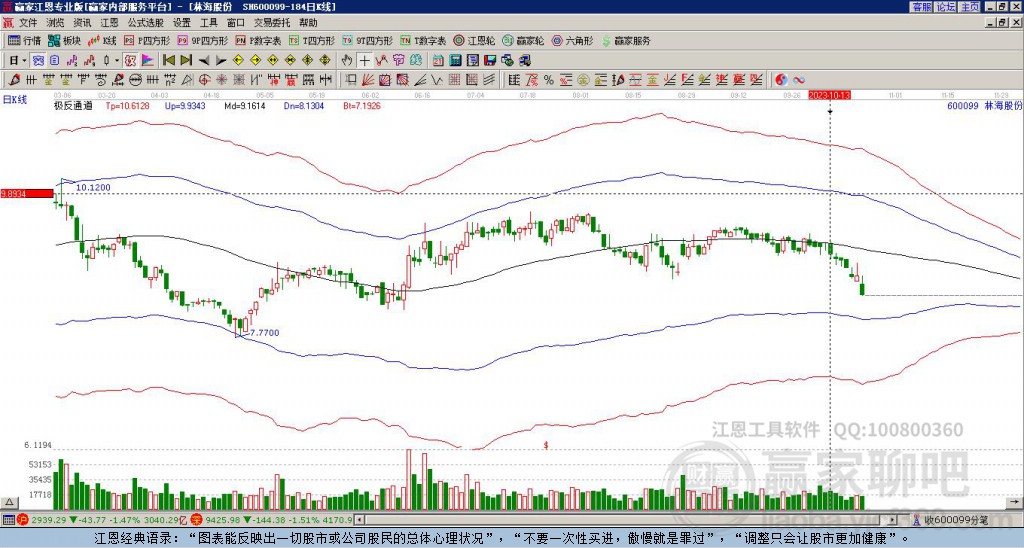Select the hand pan tool

(347, 60)
